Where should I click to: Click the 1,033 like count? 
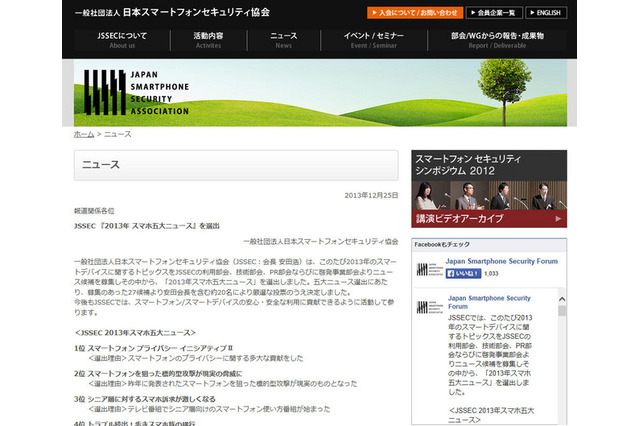(x=491, y=274)
